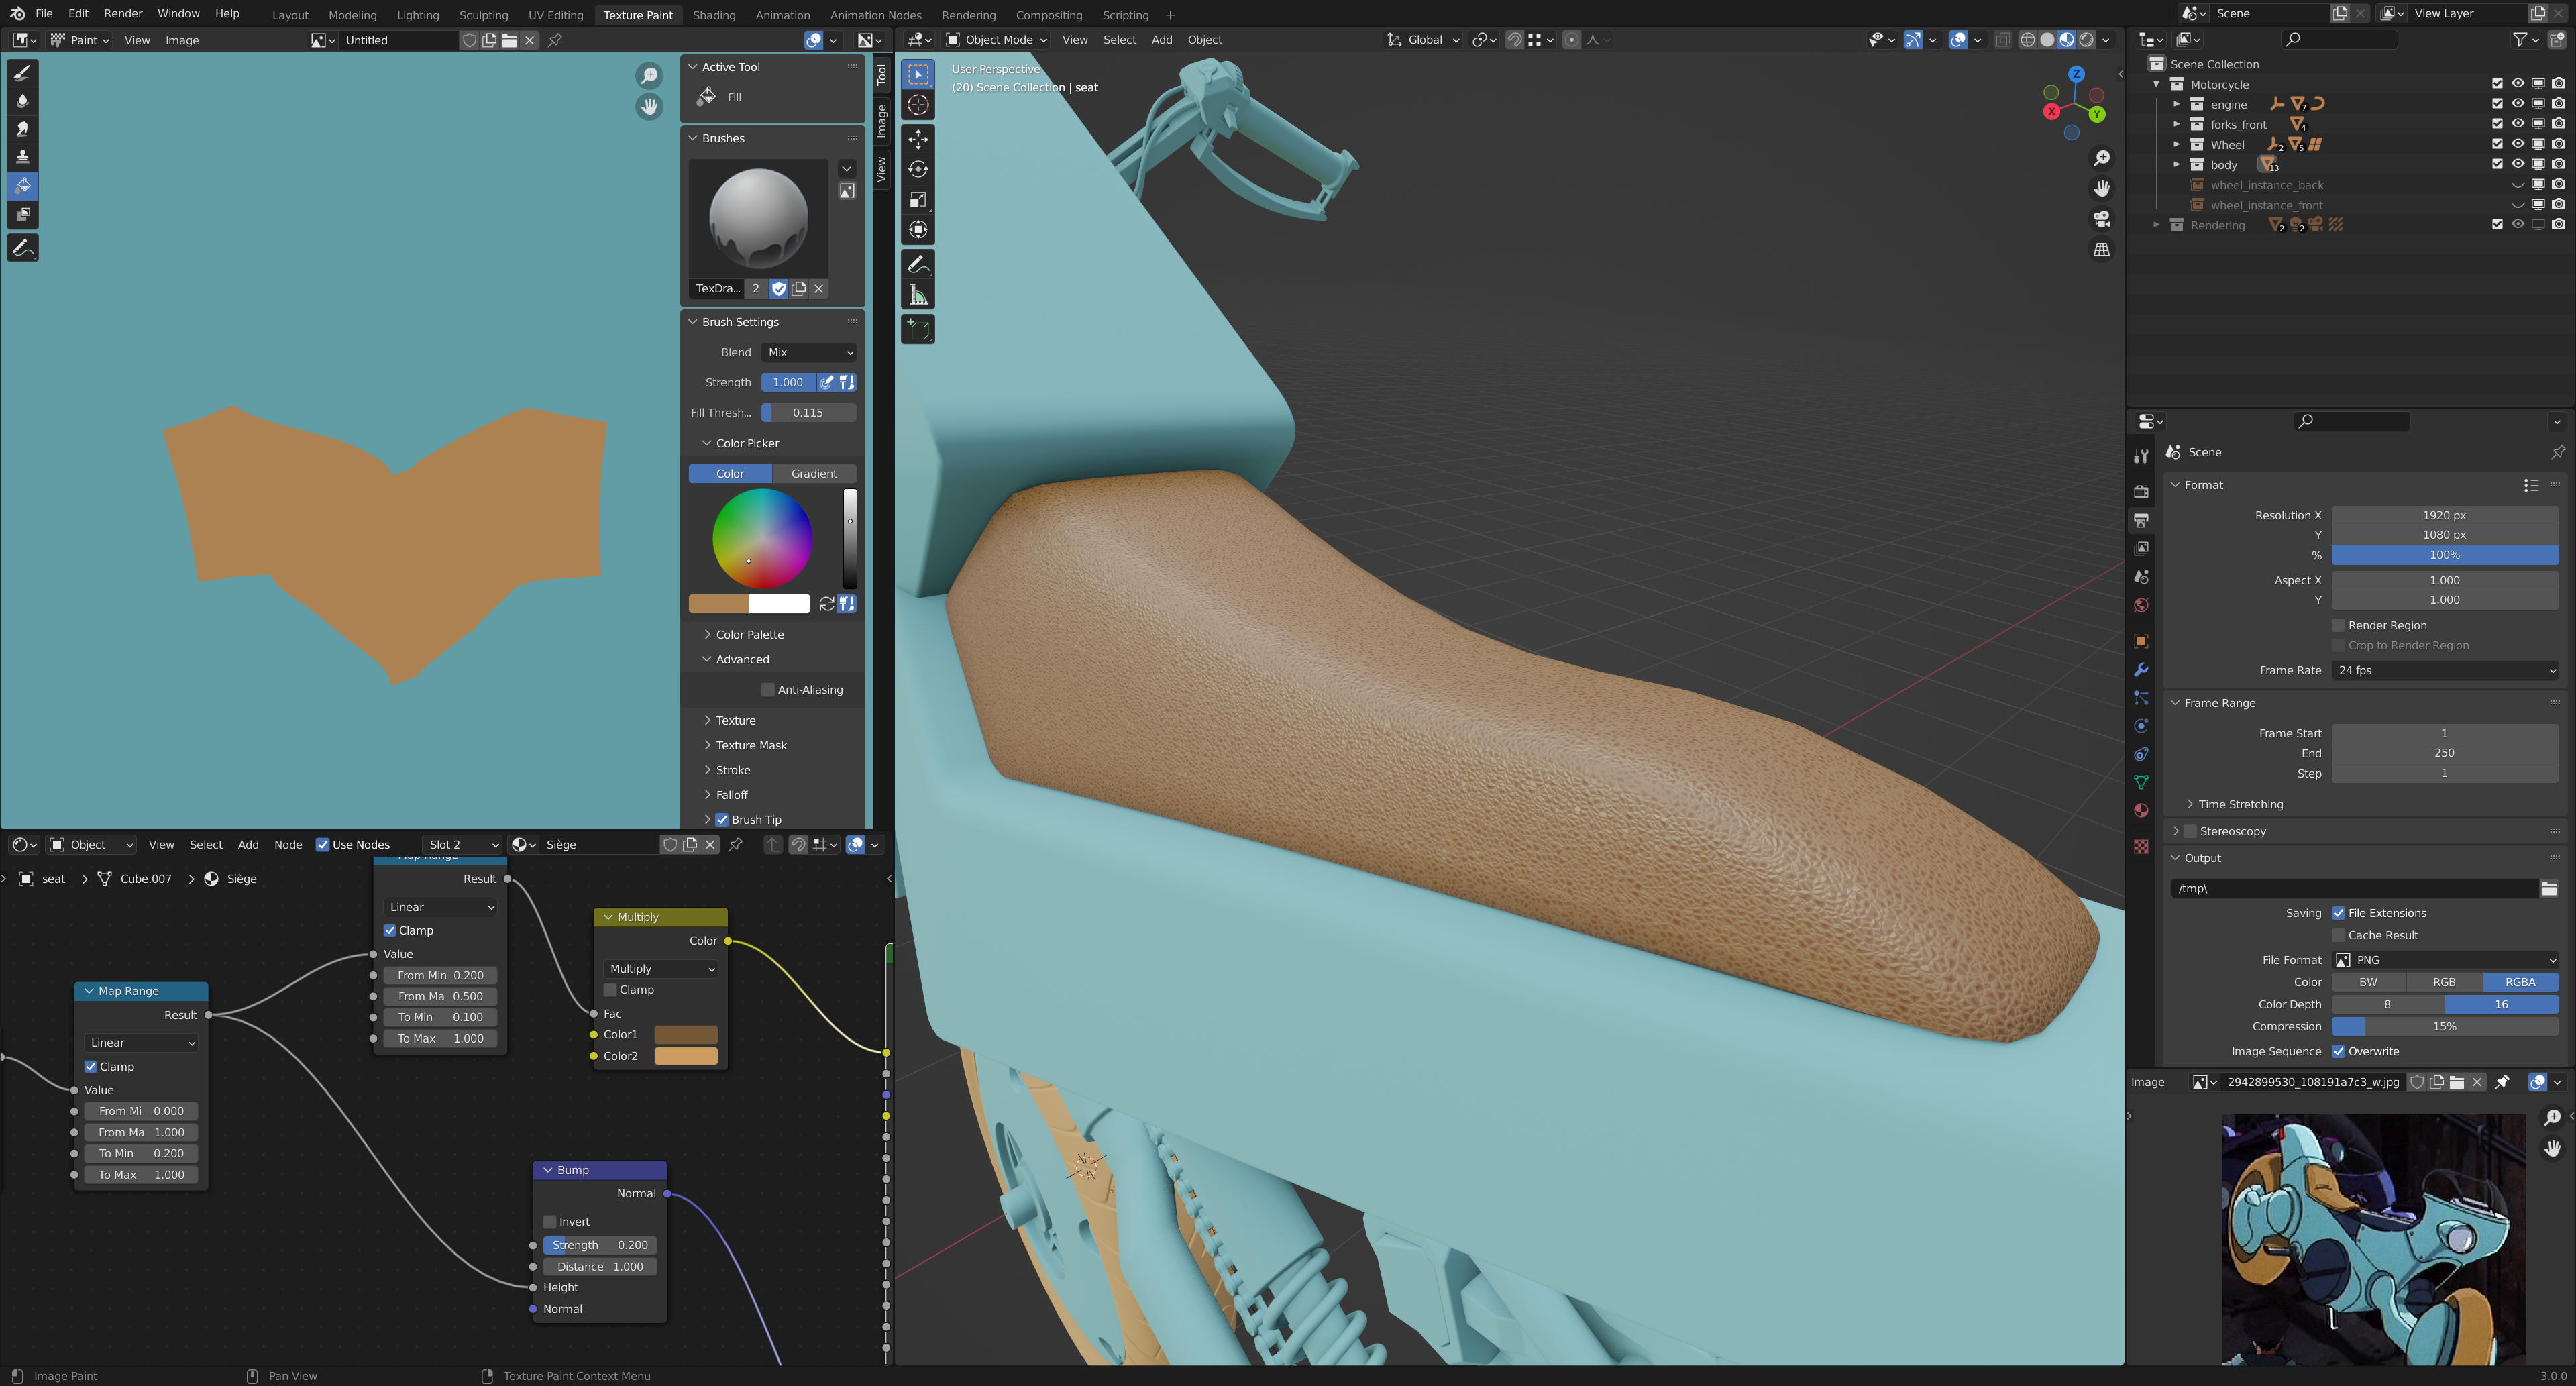Image resolution: width=2576 pixels, height=1386 pixels.
Task: Activate the Rotate tool in 3D viewport
Action: point(918,170)
